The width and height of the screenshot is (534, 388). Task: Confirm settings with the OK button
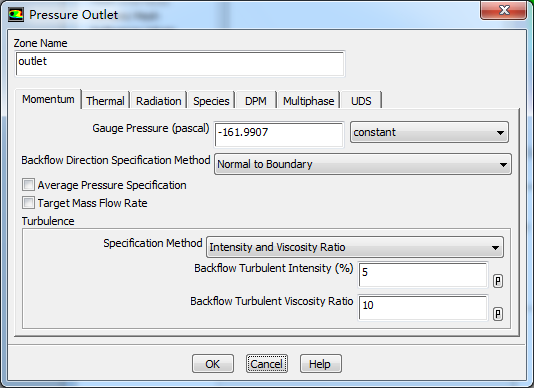coord(213,364)
